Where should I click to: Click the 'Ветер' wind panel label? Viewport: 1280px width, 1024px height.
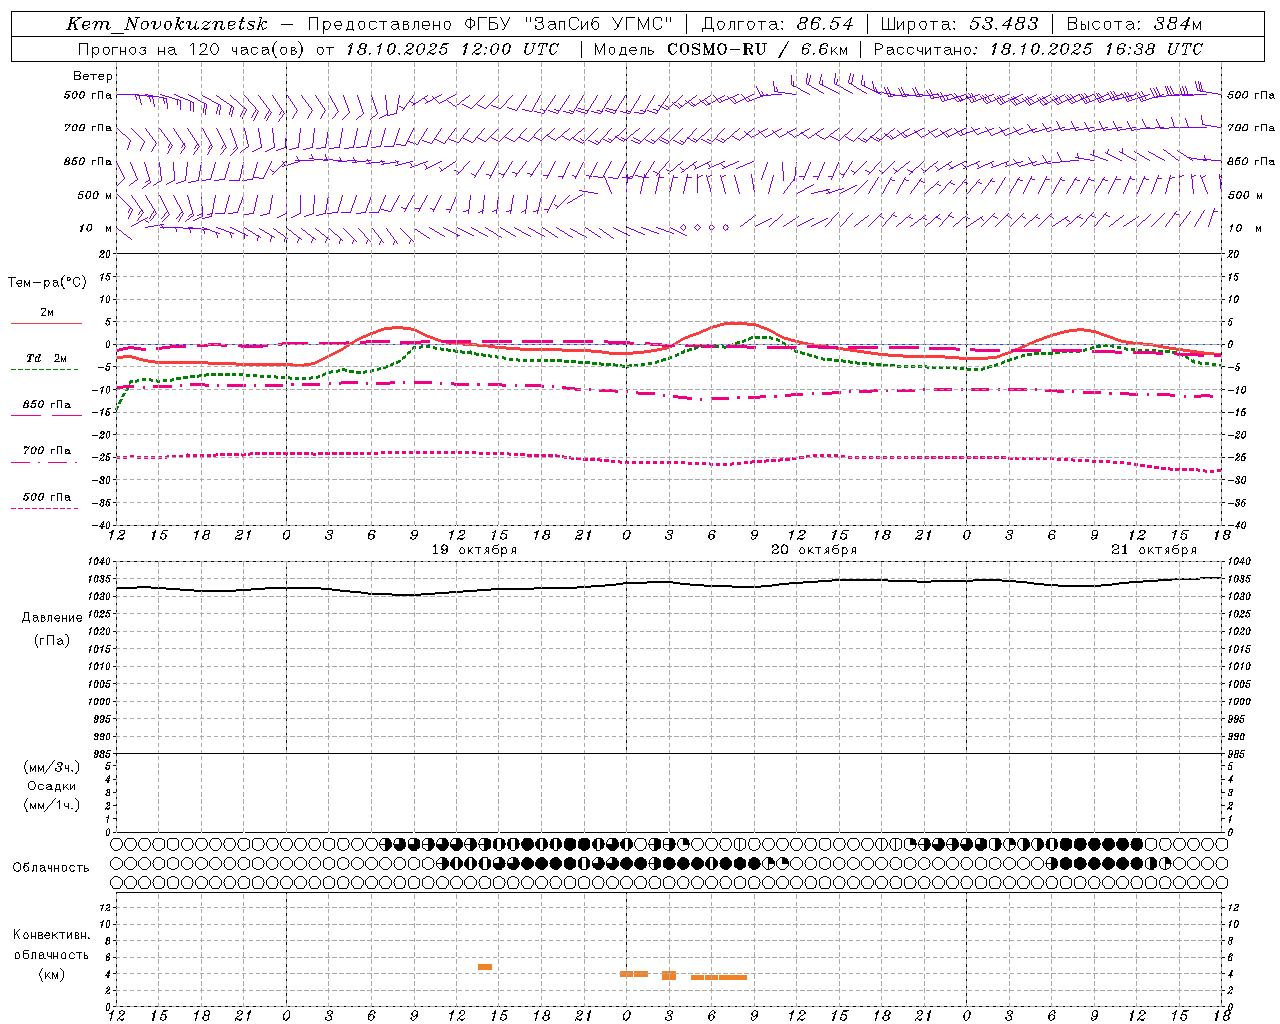(93, 76)
